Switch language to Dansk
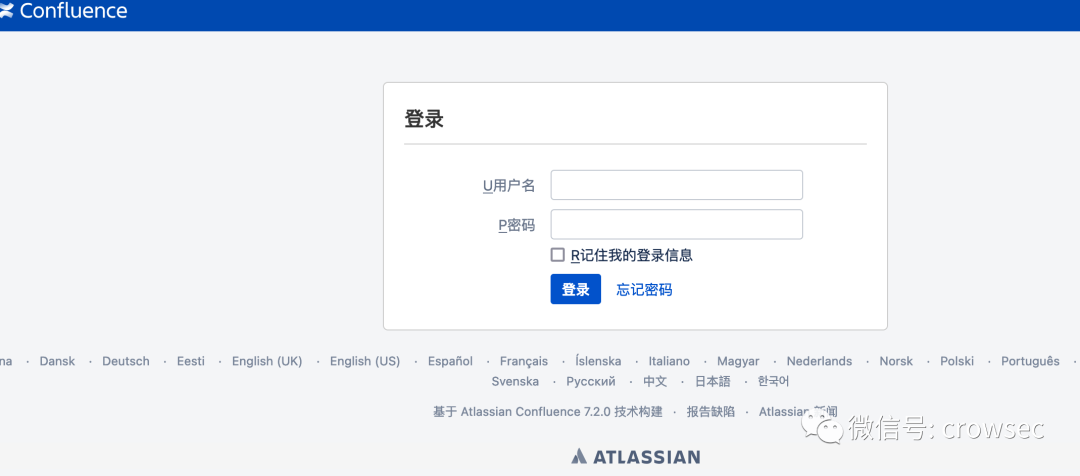The height and width of the screenshot is (476, 1080). (57, 361)
